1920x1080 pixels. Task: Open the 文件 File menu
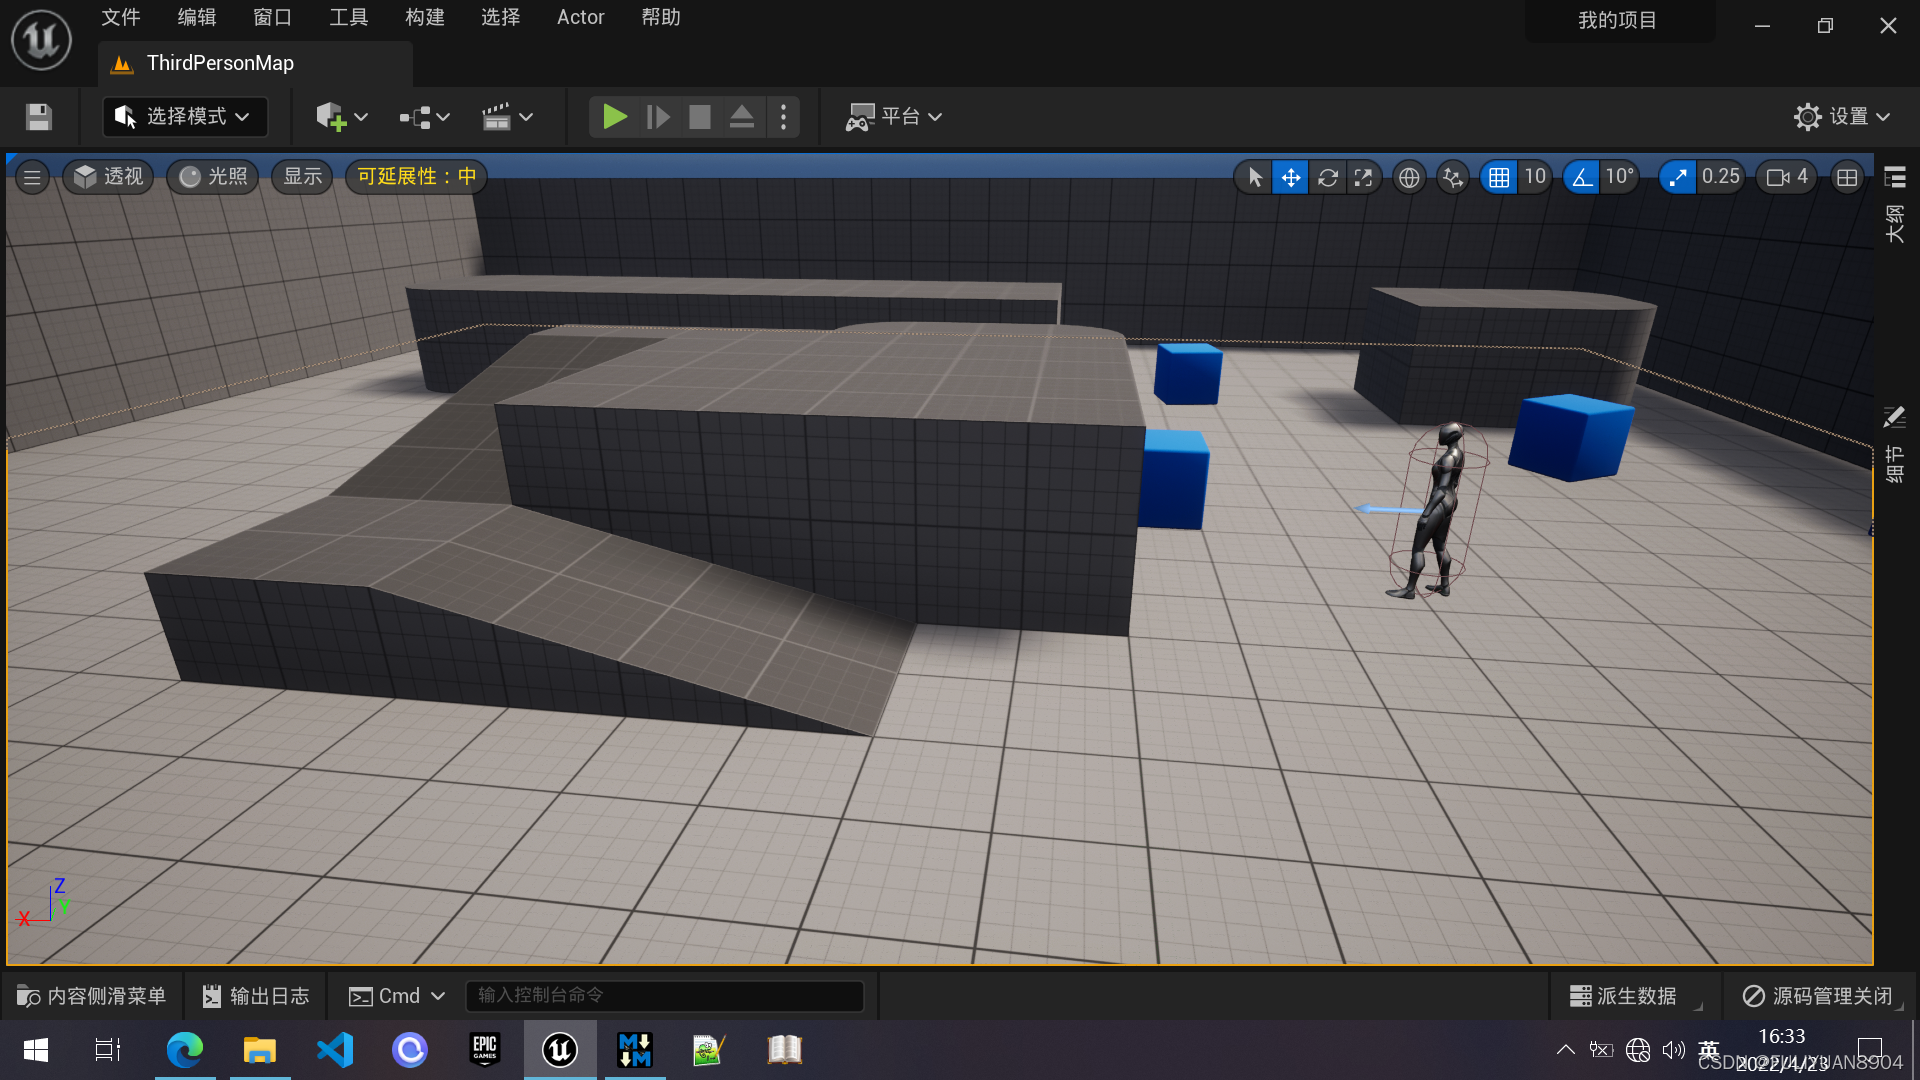point(121,17)
